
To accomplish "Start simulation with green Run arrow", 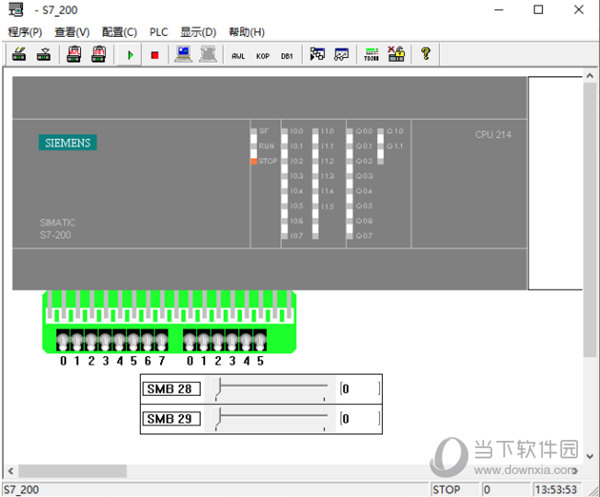I will (x=130, y=55).
